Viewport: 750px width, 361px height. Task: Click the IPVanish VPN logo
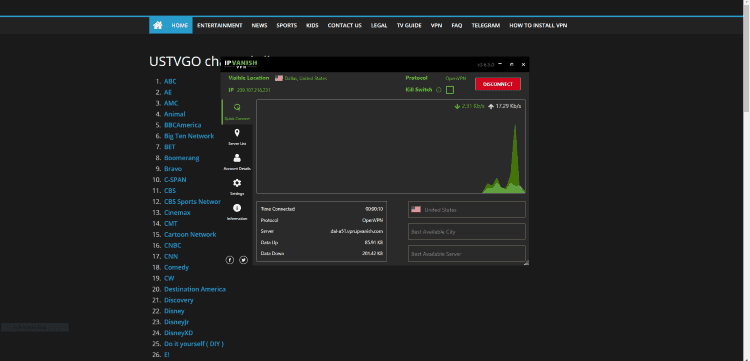click(241, 64)
